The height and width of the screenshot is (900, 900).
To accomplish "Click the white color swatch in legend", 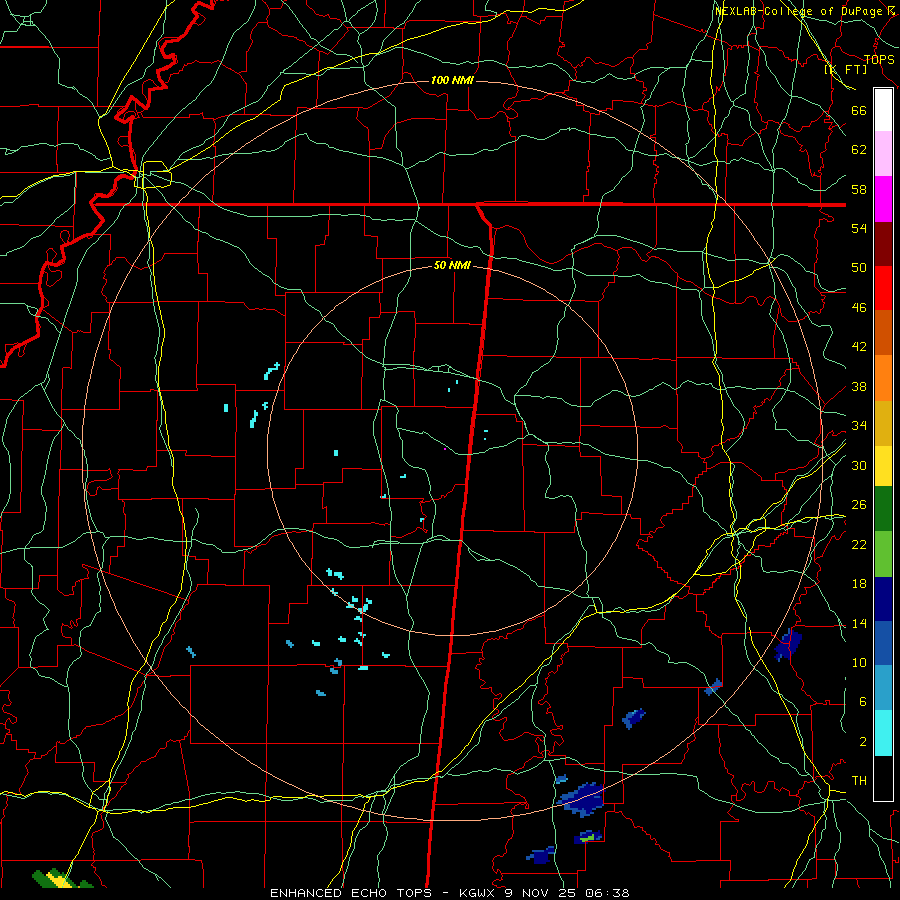I will (x=883, y=110).
